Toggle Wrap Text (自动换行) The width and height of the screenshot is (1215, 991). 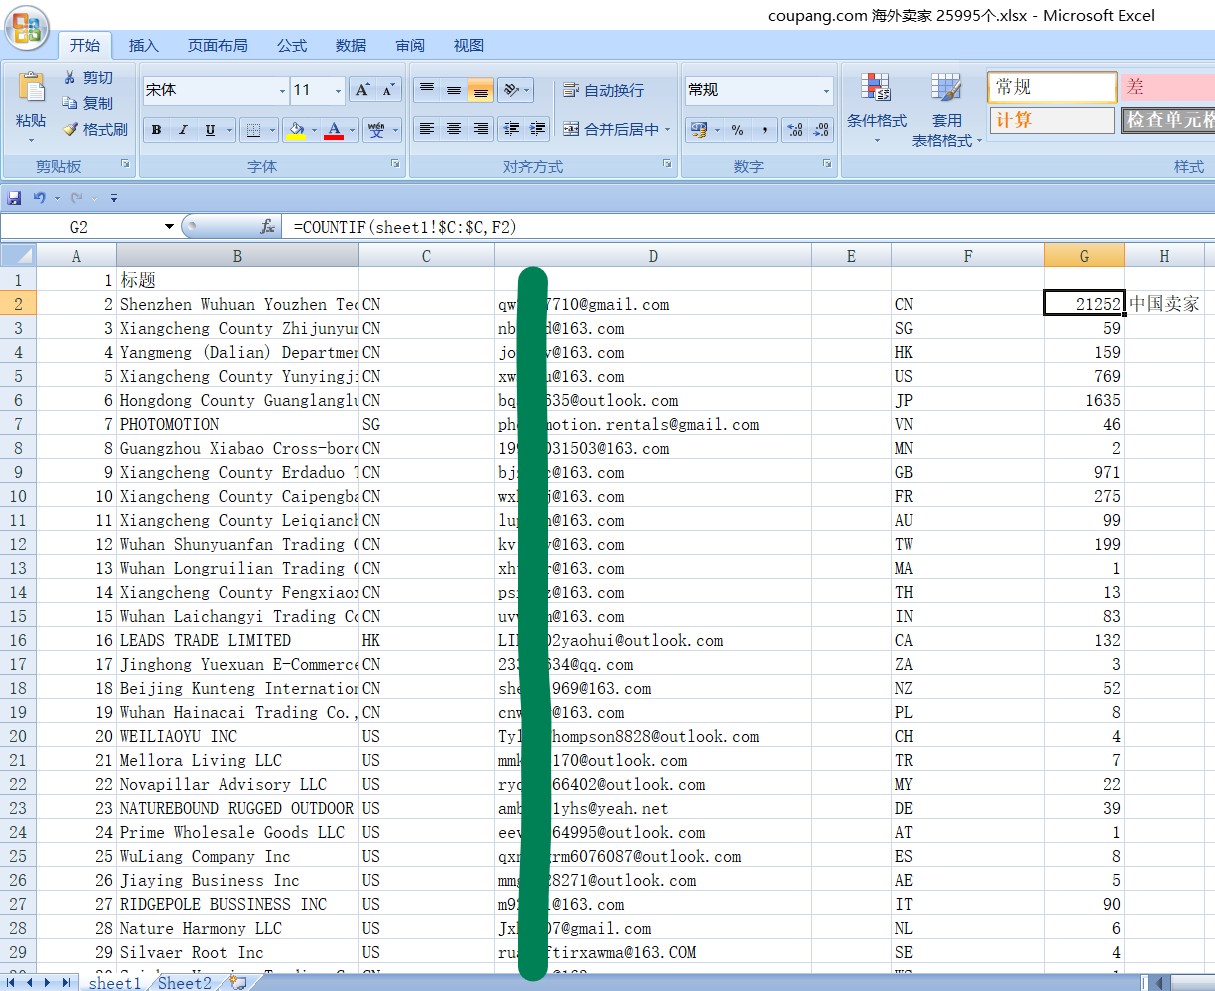[603, 90]
